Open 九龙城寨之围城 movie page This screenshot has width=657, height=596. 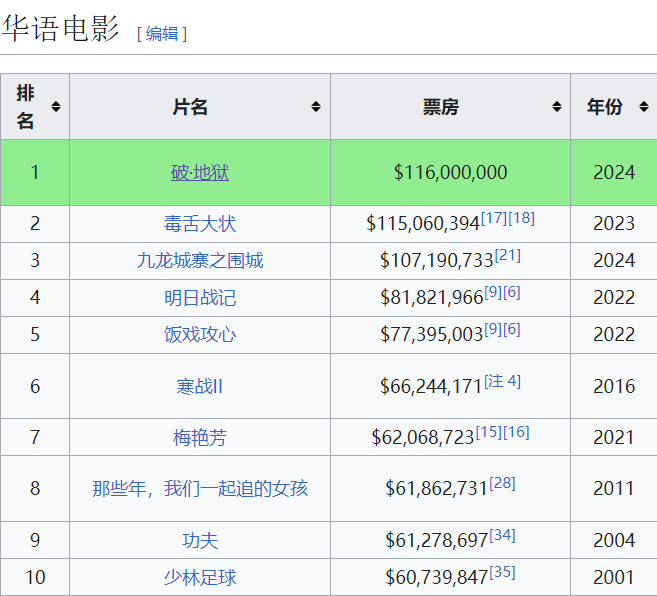[200, 260]
